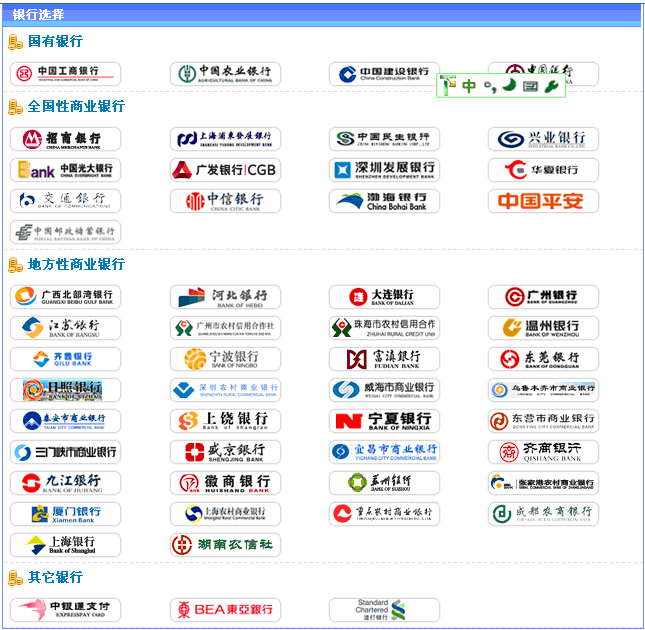Toggle the punctuation icon in IME toolbar

(490, 87)
